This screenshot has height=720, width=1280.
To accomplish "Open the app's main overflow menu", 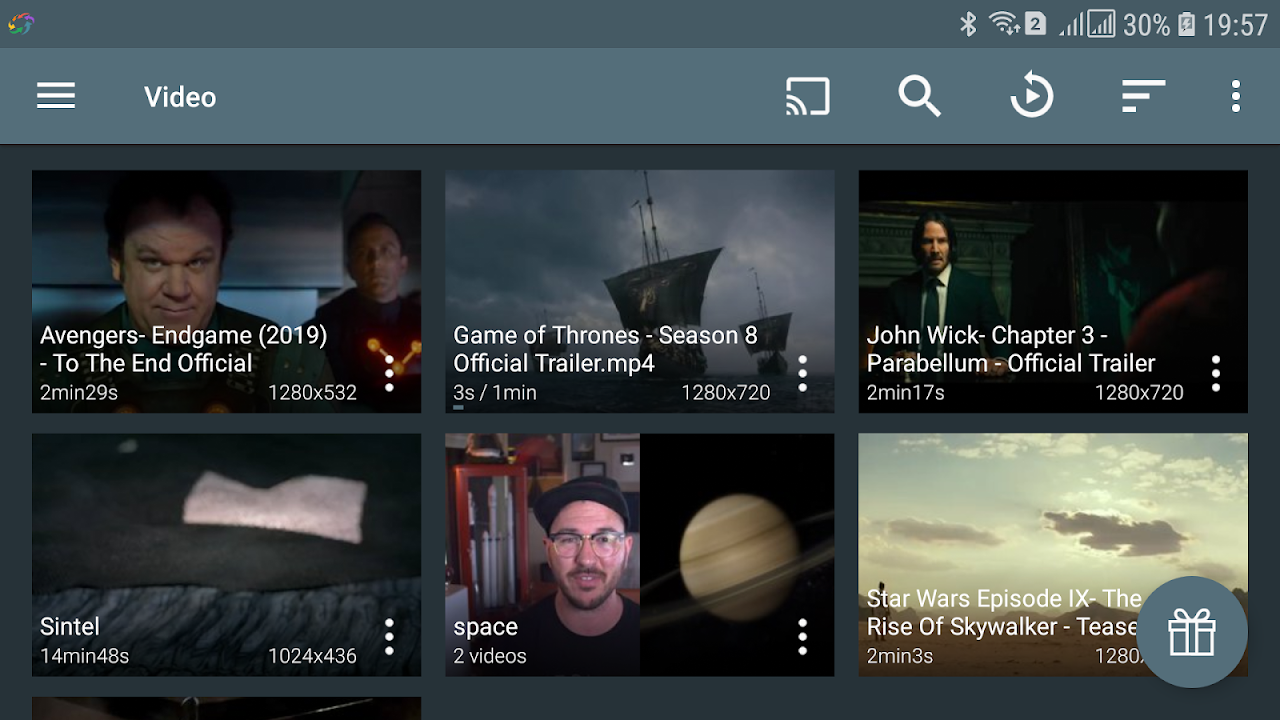I will [x=1235, y=96].
